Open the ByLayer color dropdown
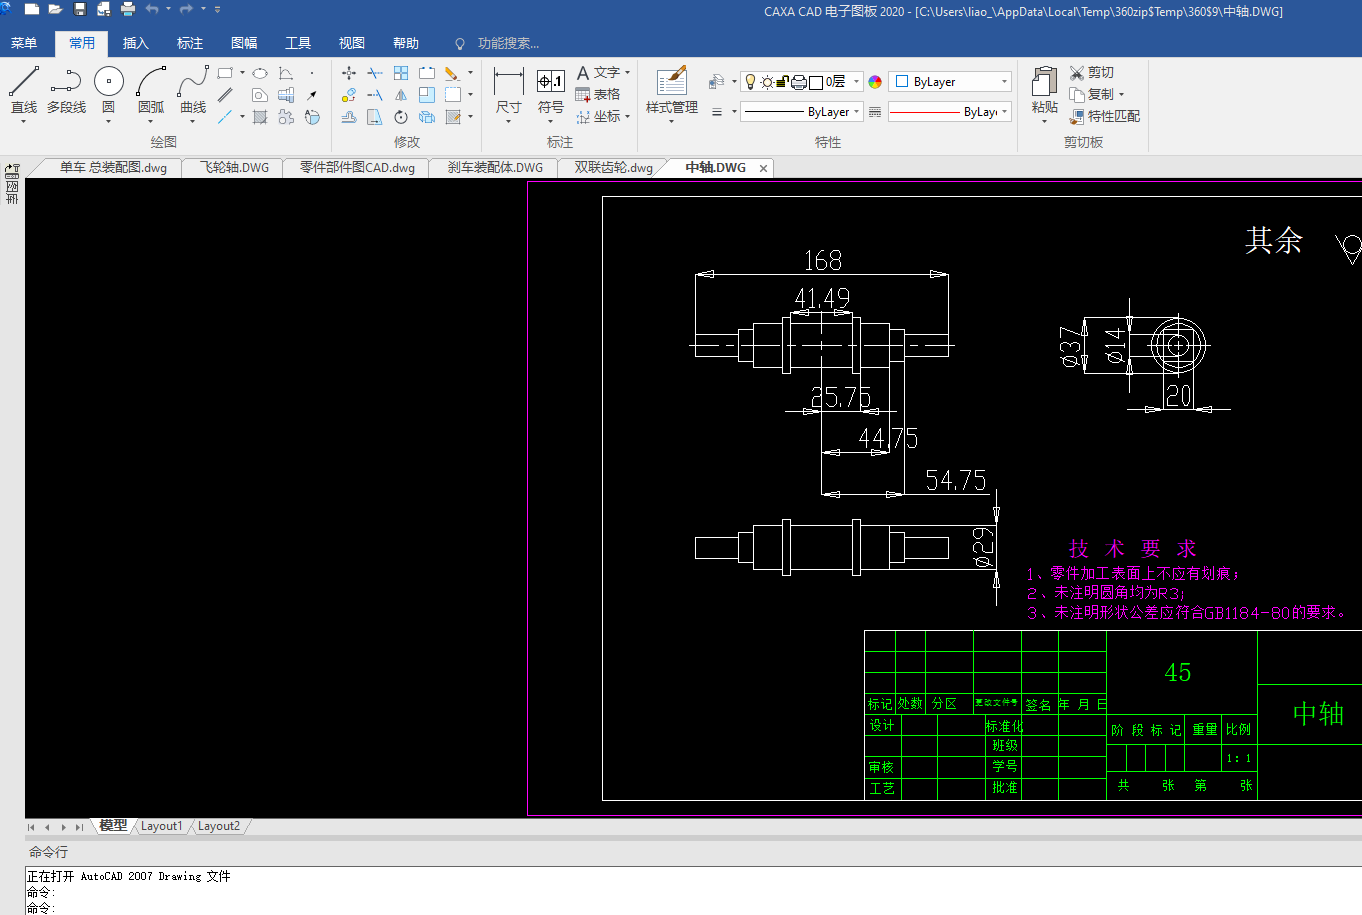Screen dimensions: 1362x915 [950, 82]
